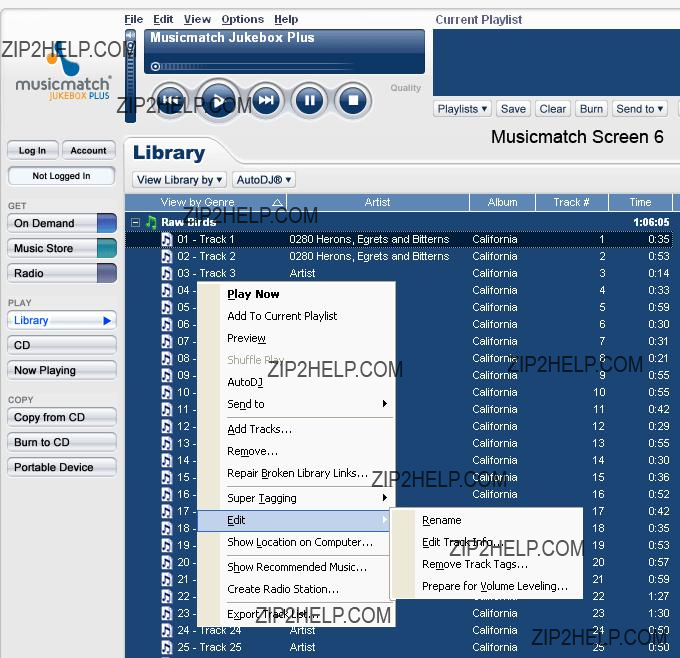Open the Help menu
The height and width of the screenshot is (658, 680).
point(286,20)
